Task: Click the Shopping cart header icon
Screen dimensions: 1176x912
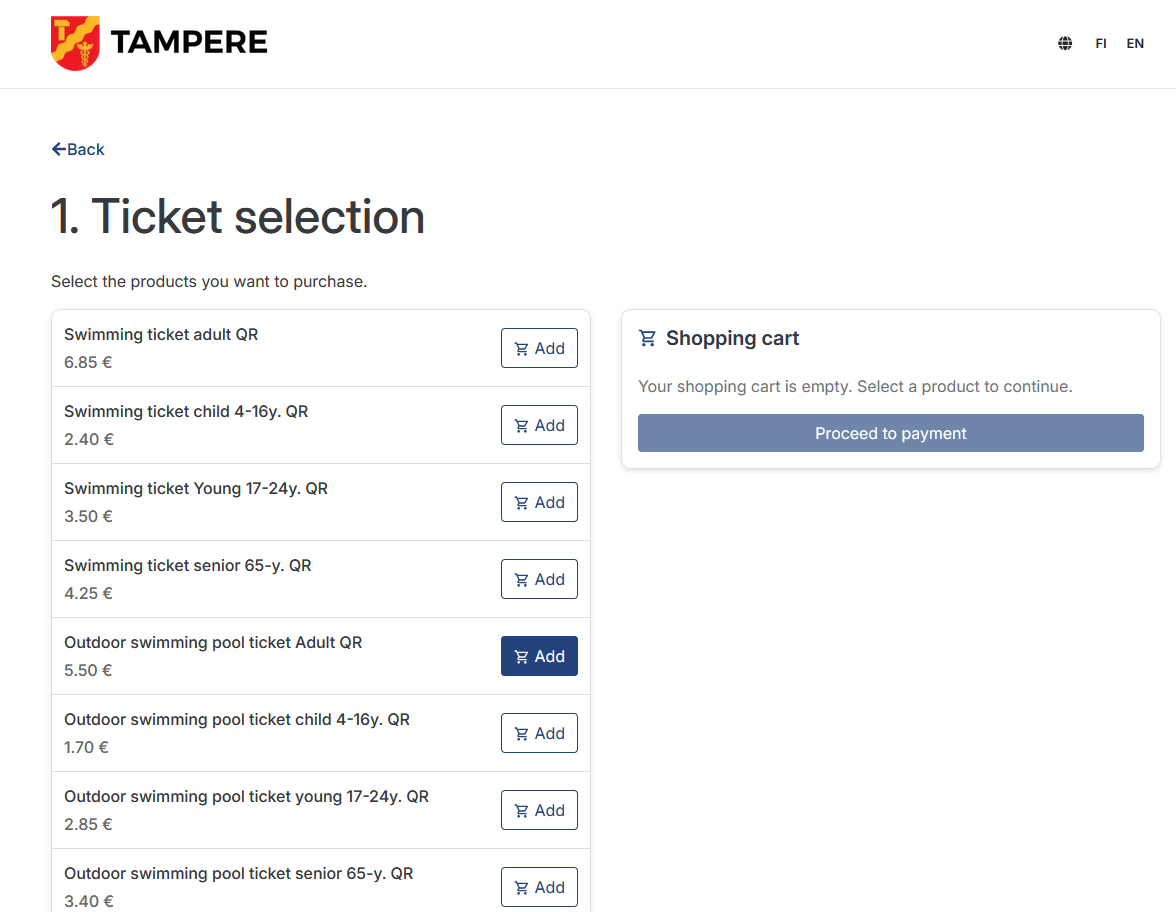Action: pos(647,338)
